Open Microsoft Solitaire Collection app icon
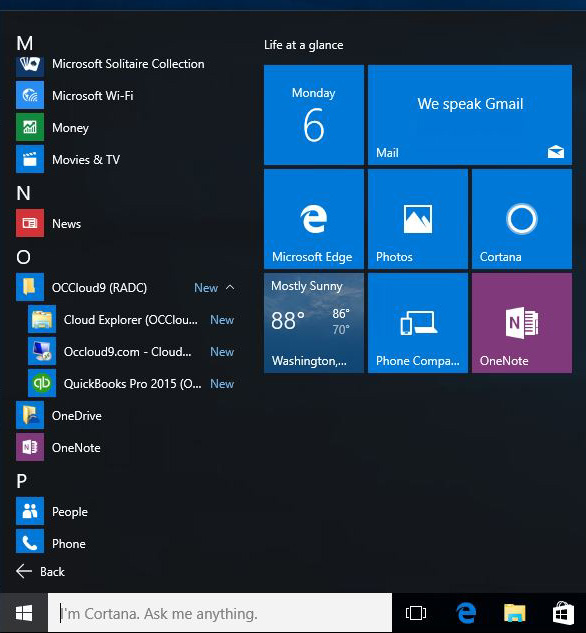Image resolution: width=586 pixels, height=633 pixels. [x=30, y=65]
